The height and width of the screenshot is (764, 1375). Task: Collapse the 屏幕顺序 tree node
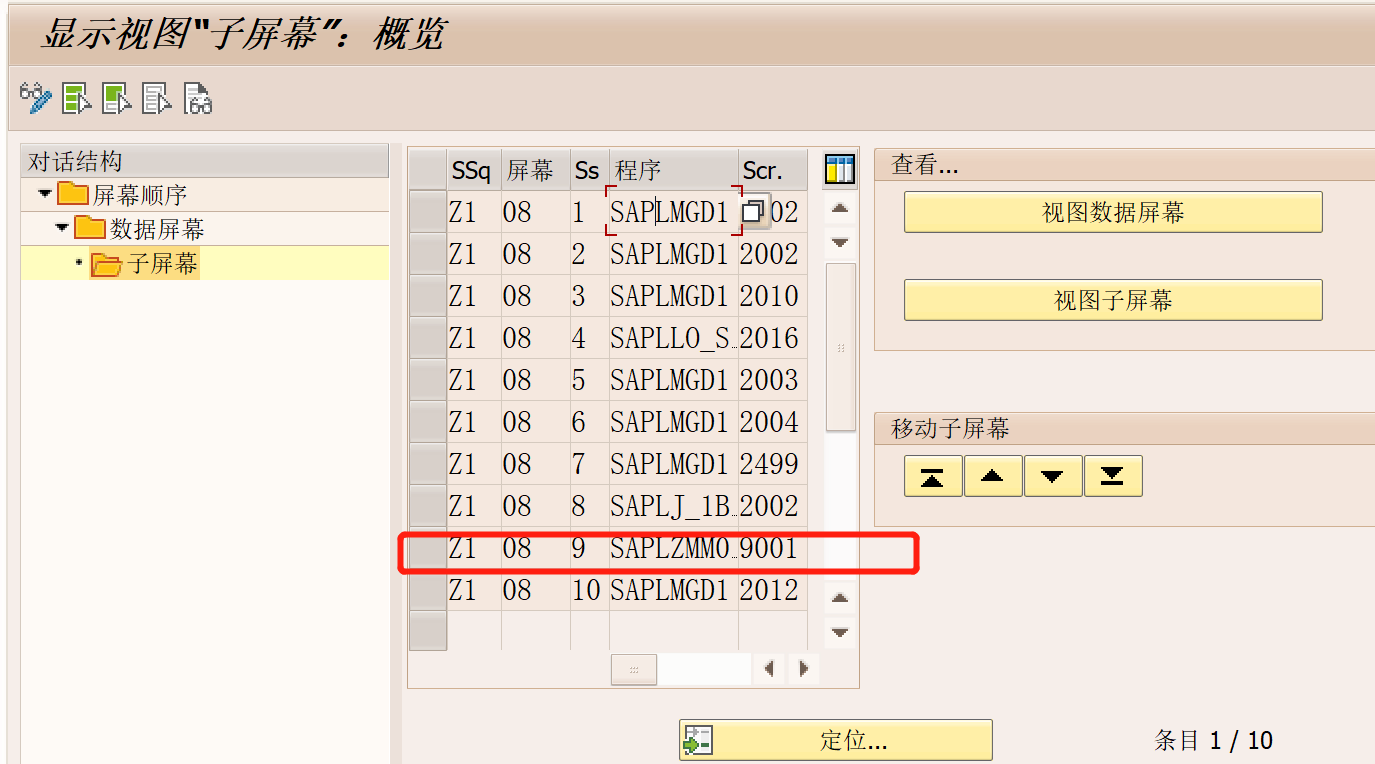coord(44,193)
